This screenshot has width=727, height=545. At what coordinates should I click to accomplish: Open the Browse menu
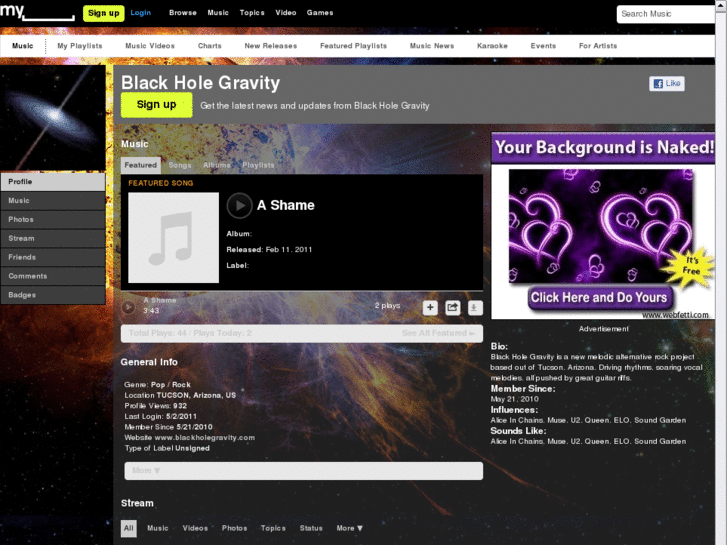pos(183,13)
